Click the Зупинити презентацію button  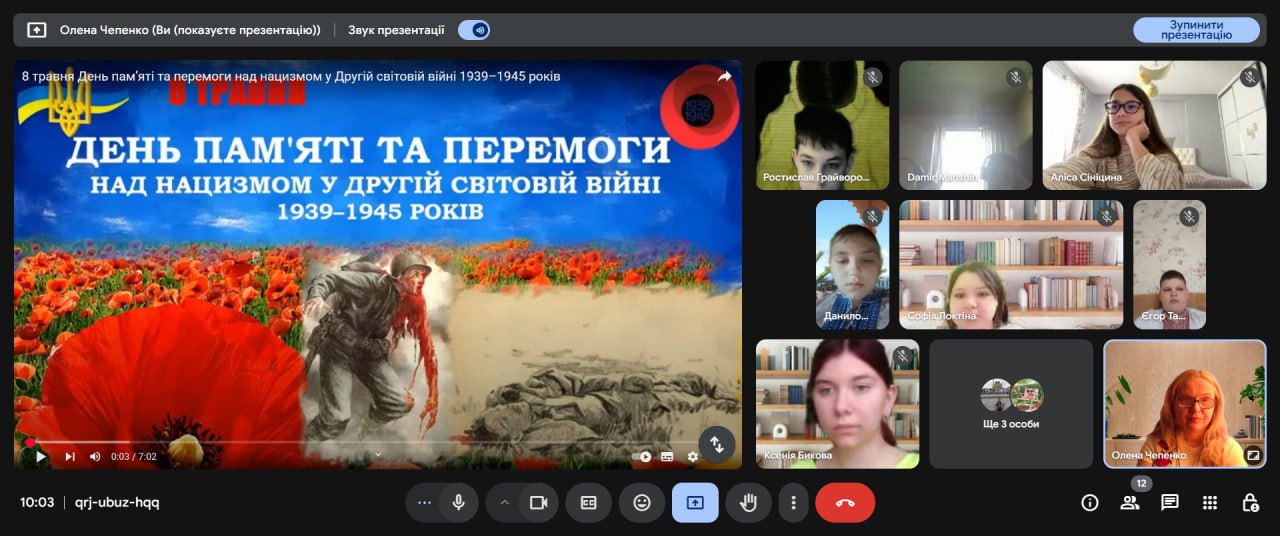pos(1196,30)
